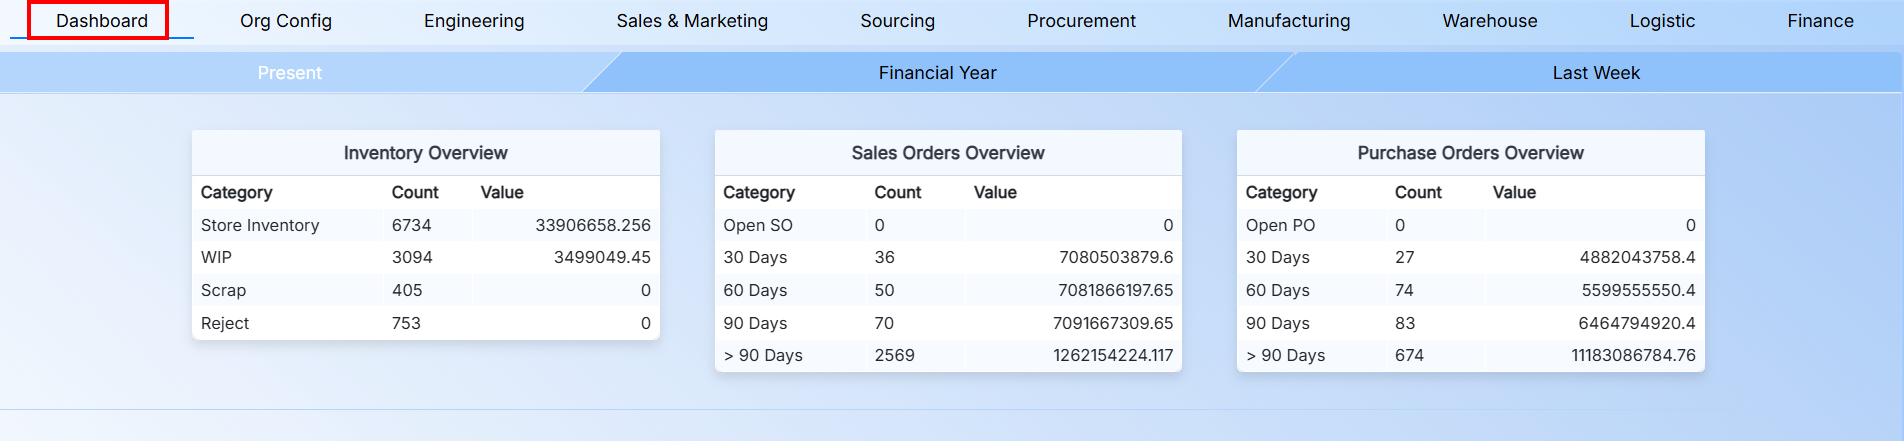Click value 7080503879.6

tap(1116, 257)
